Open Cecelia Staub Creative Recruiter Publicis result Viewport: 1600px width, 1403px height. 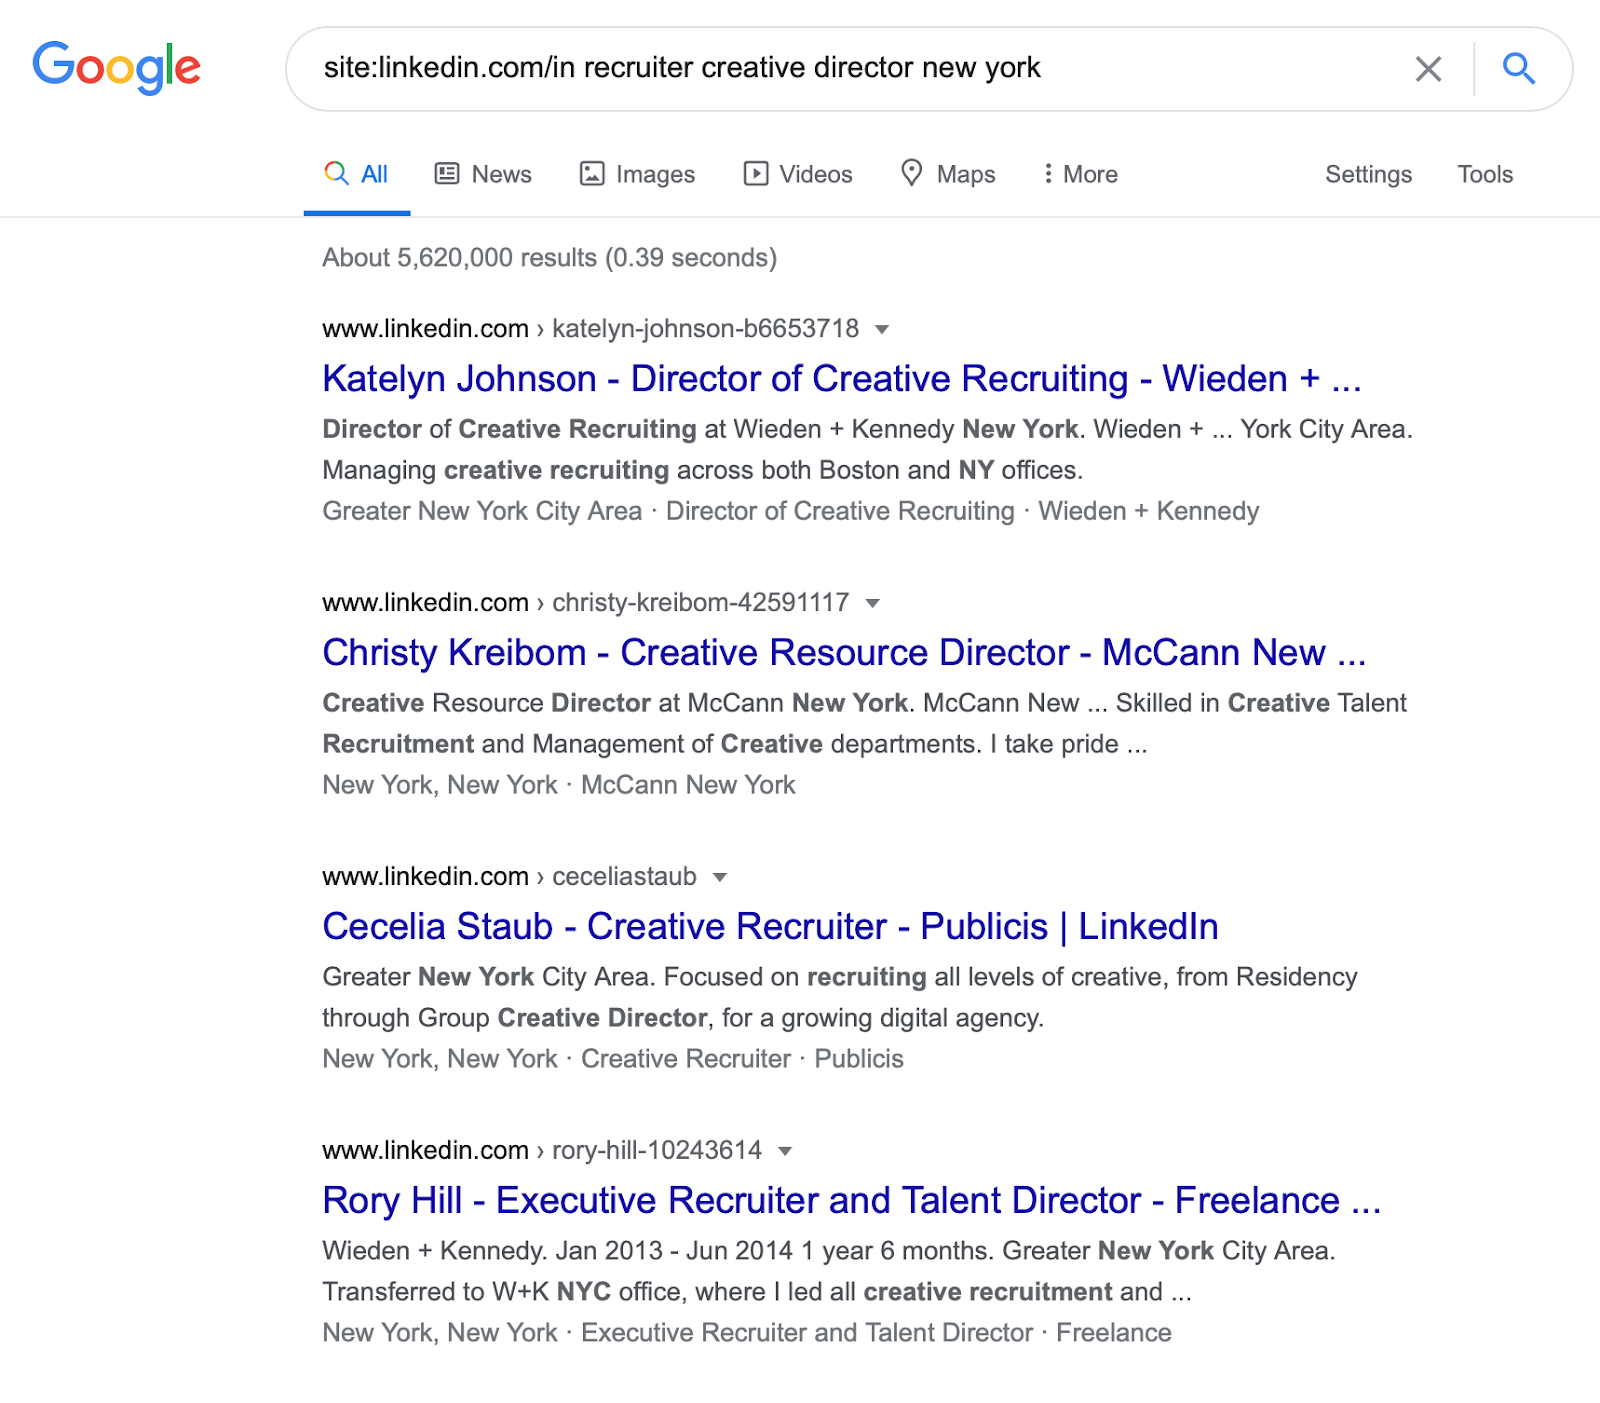[x=770, y=927]
